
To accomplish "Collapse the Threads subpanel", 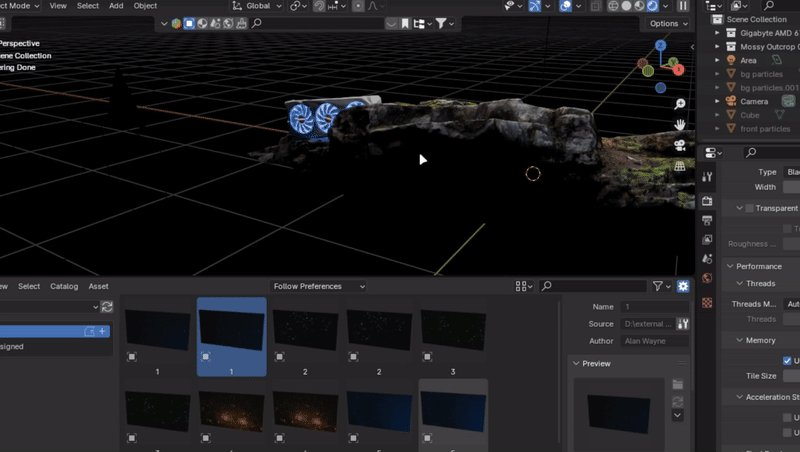I will [x=739, y=284].
